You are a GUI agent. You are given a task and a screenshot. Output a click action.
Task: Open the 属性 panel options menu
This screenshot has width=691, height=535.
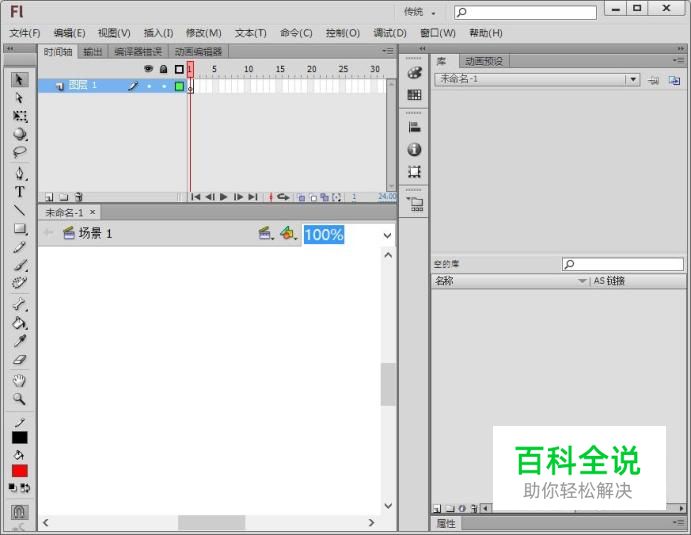tap(679, 523)
